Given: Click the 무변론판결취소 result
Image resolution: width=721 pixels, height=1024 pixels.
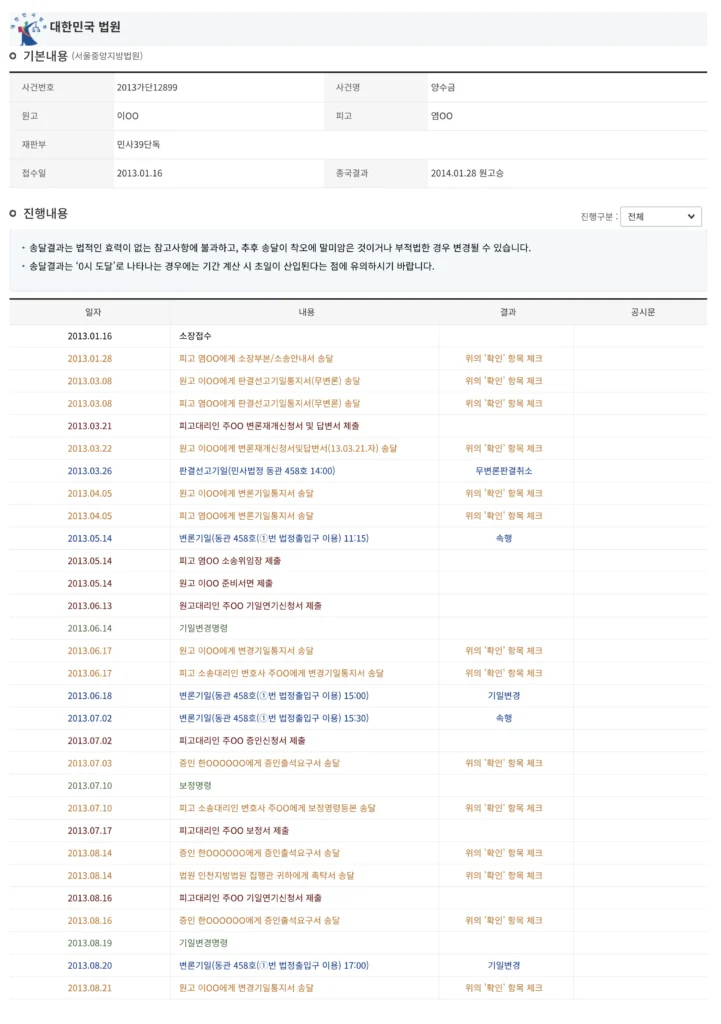Looking at the screenshot, I should point(504,471).
